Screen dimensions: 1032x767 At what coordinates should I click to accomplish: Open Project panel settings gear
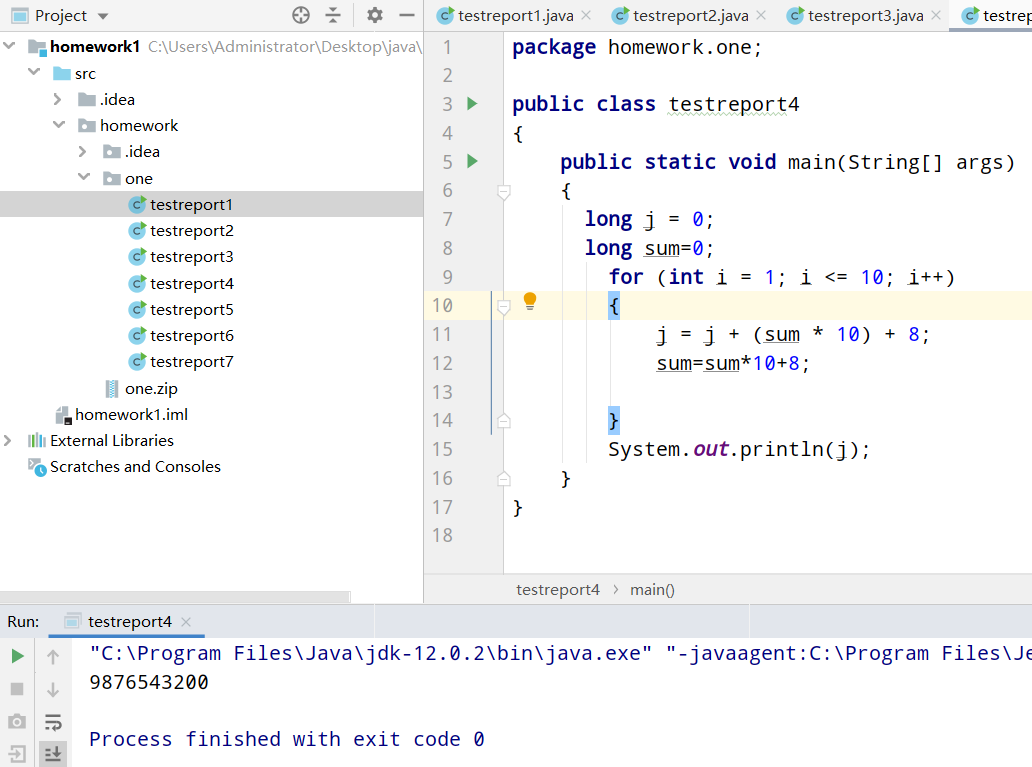pyautogui.click(x=374, y=15)
